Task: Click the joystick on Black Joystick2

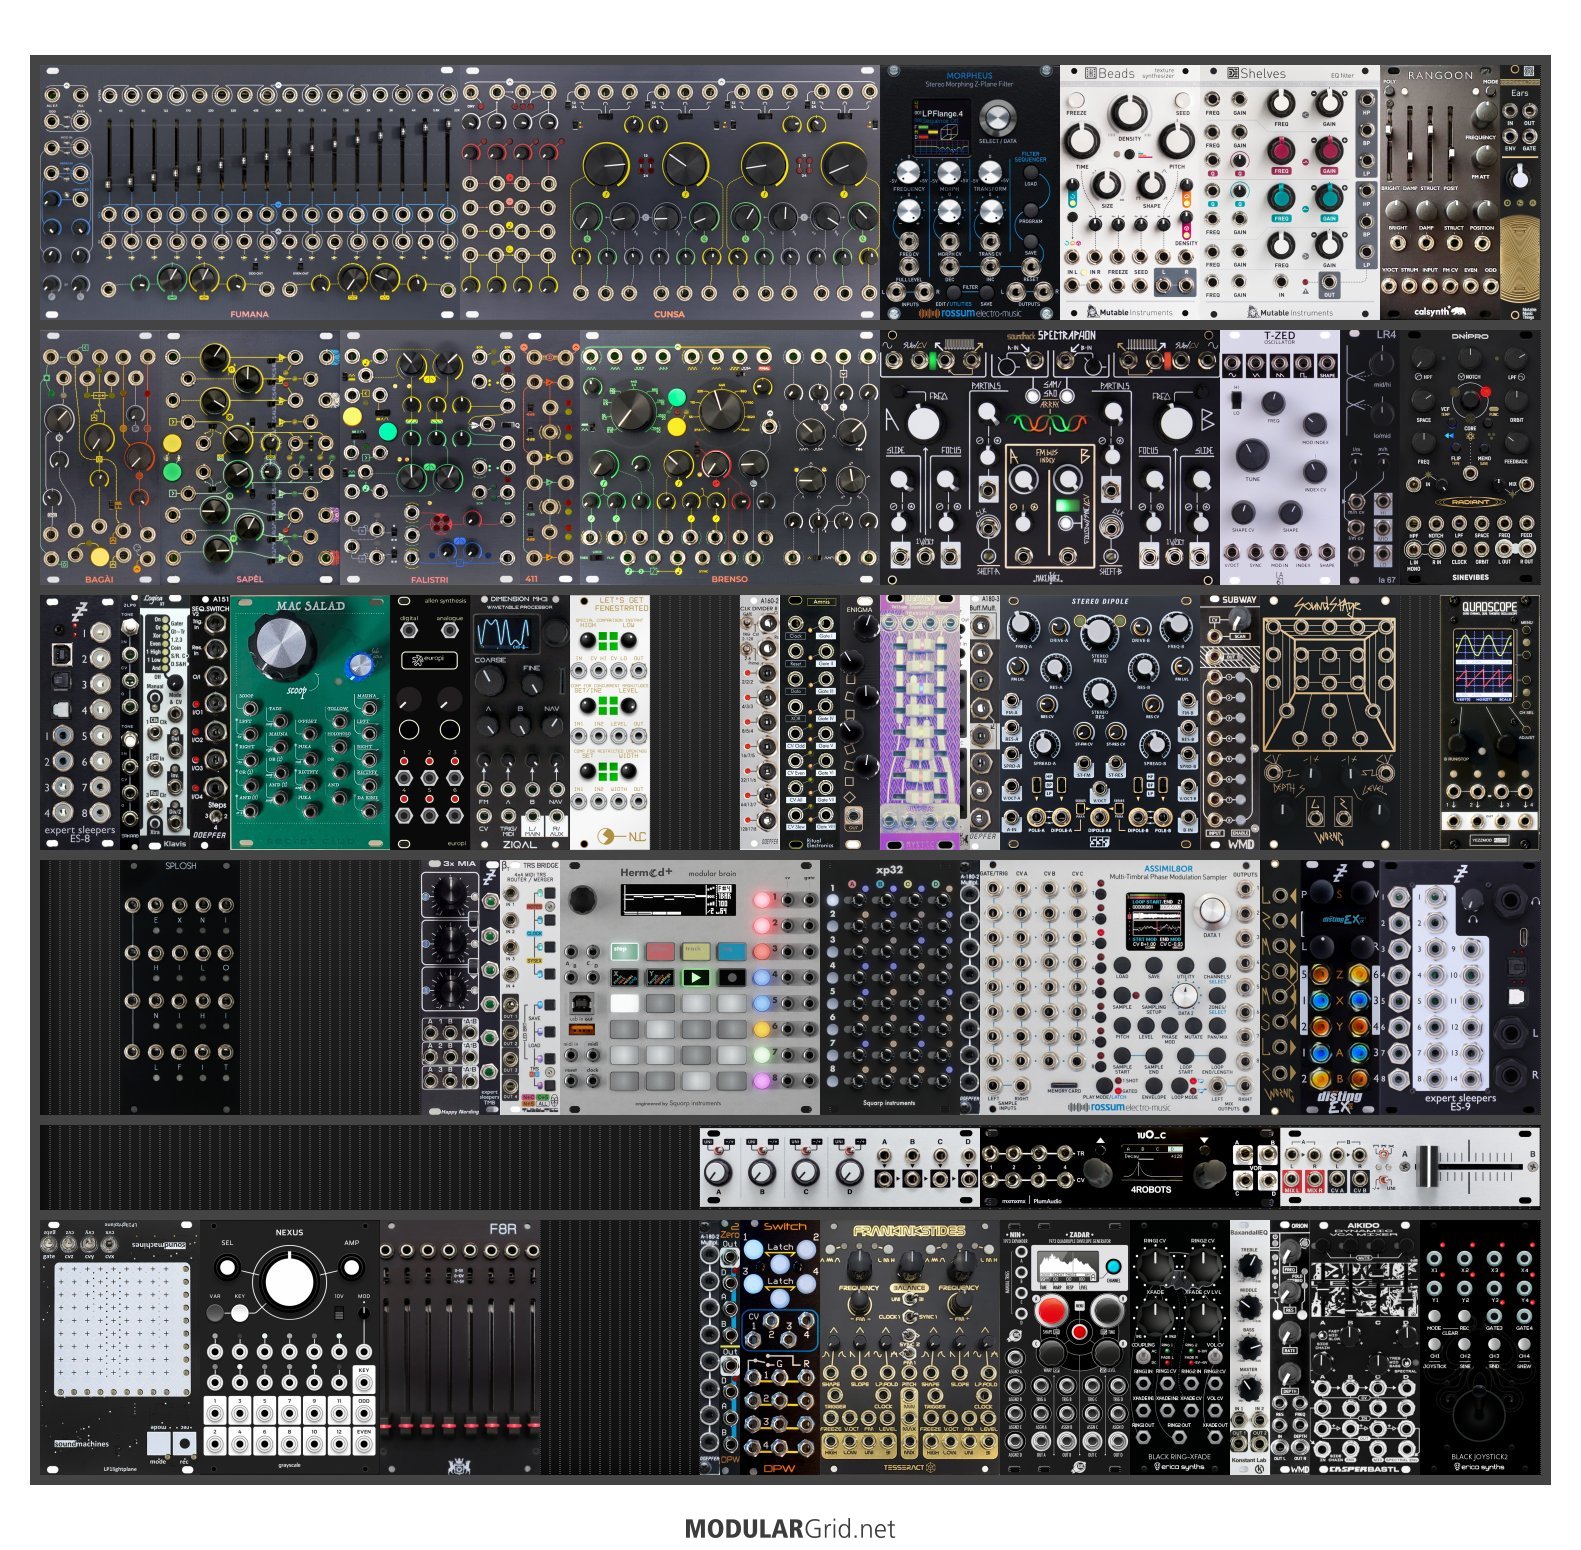Action: pos(1480,1410)
